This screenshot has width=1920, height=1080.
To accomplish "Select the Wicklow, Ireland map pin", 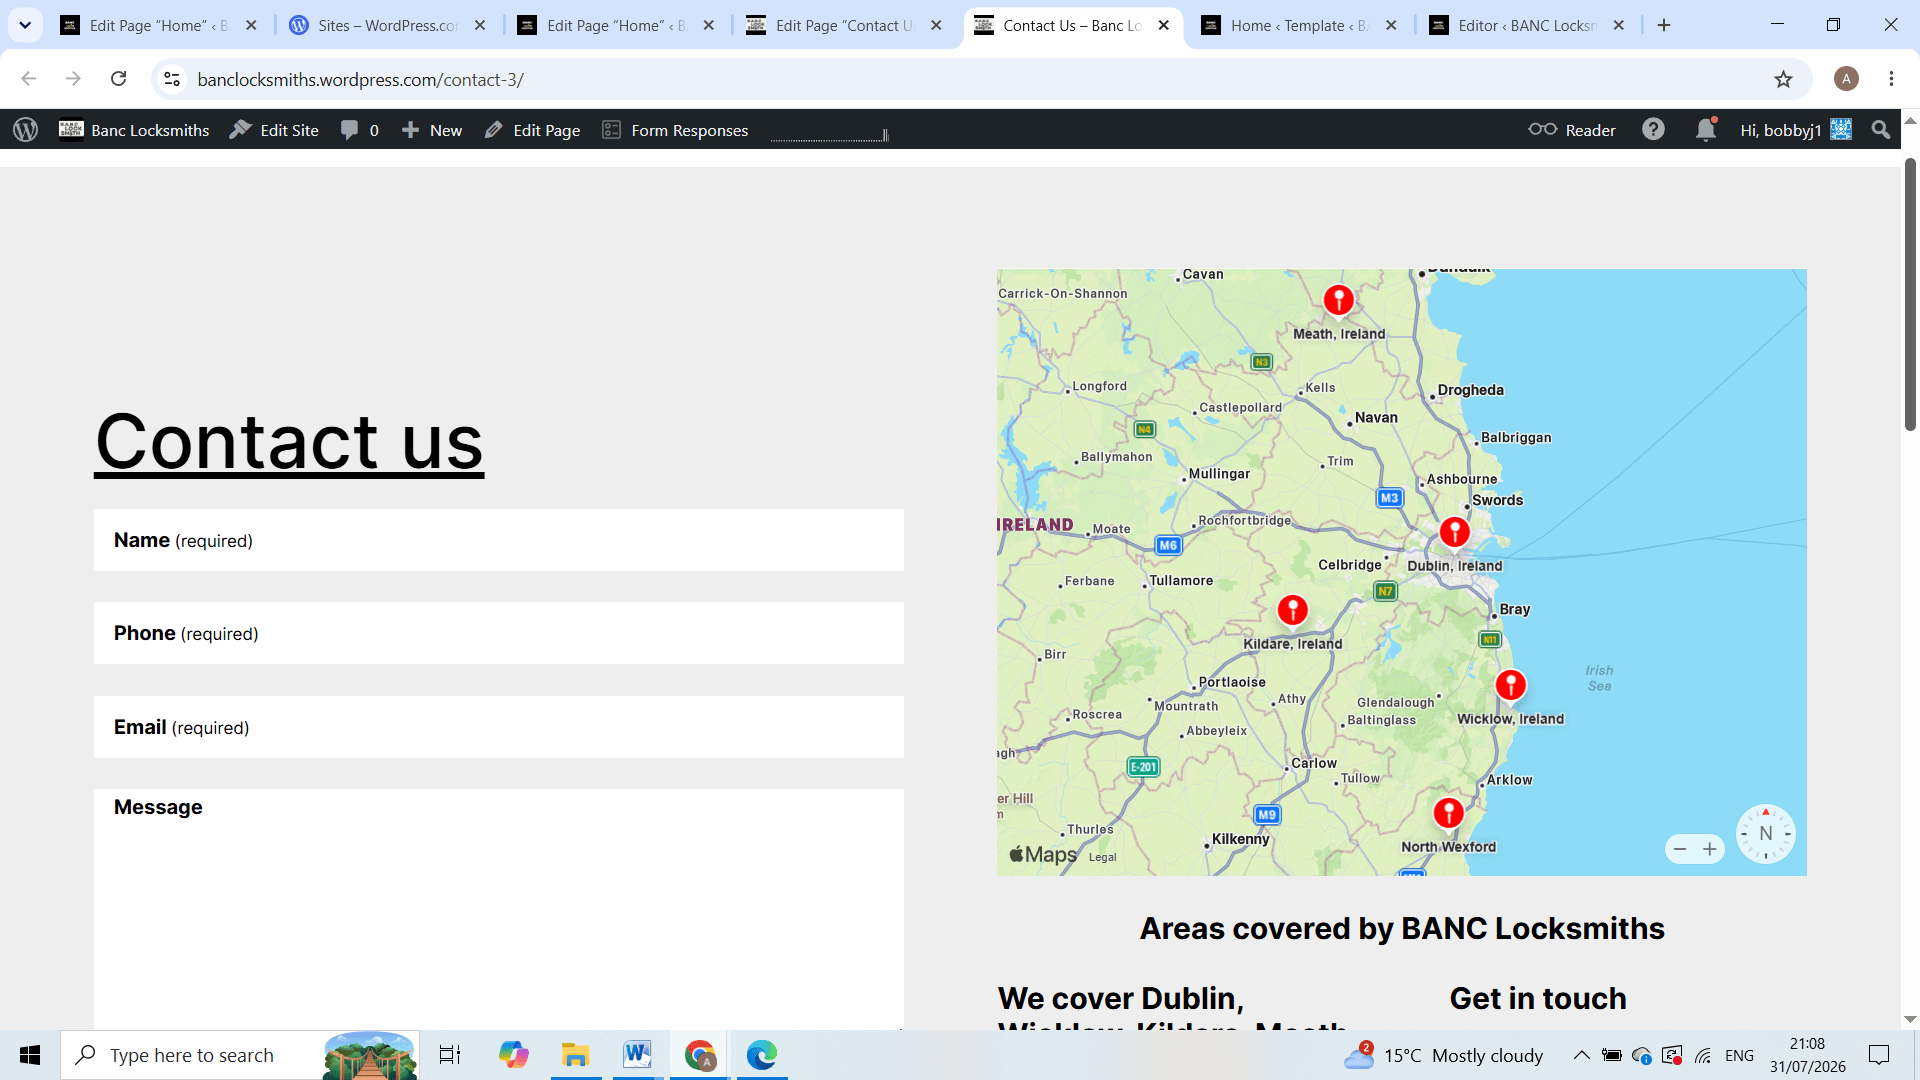I will (1510, 685).
